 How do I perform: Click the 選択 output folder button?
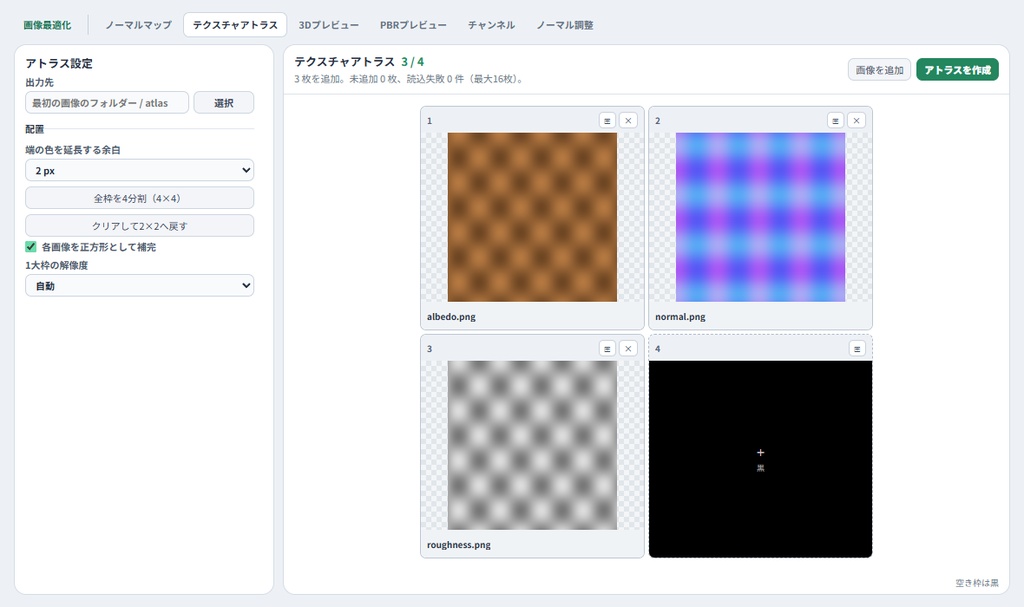click(x=224, y=103)
